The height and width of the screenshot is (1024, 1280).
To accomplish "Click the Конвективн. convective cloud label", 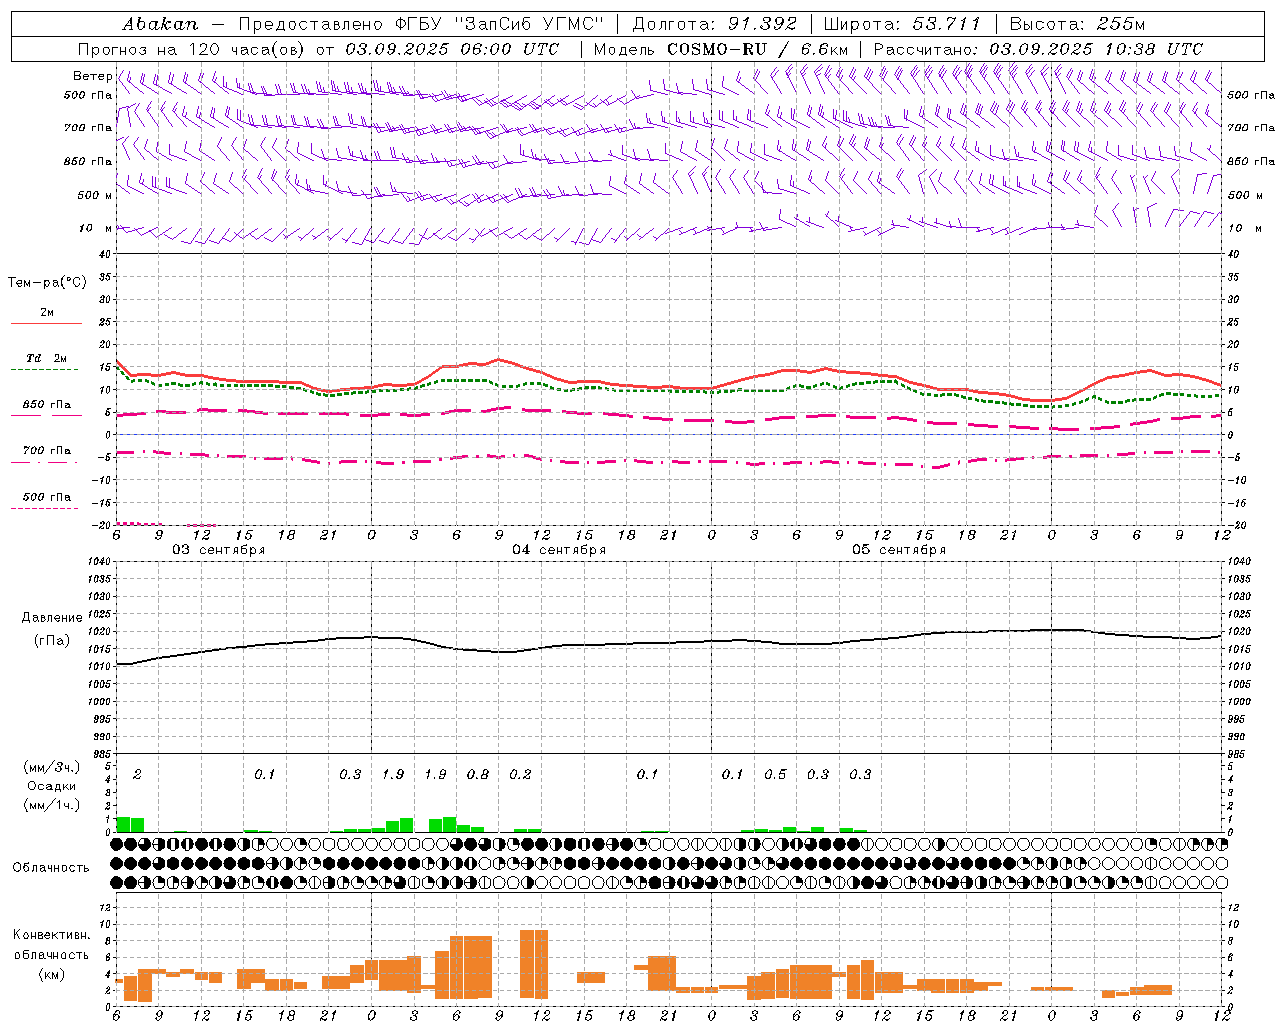I will tap(52, 935).
